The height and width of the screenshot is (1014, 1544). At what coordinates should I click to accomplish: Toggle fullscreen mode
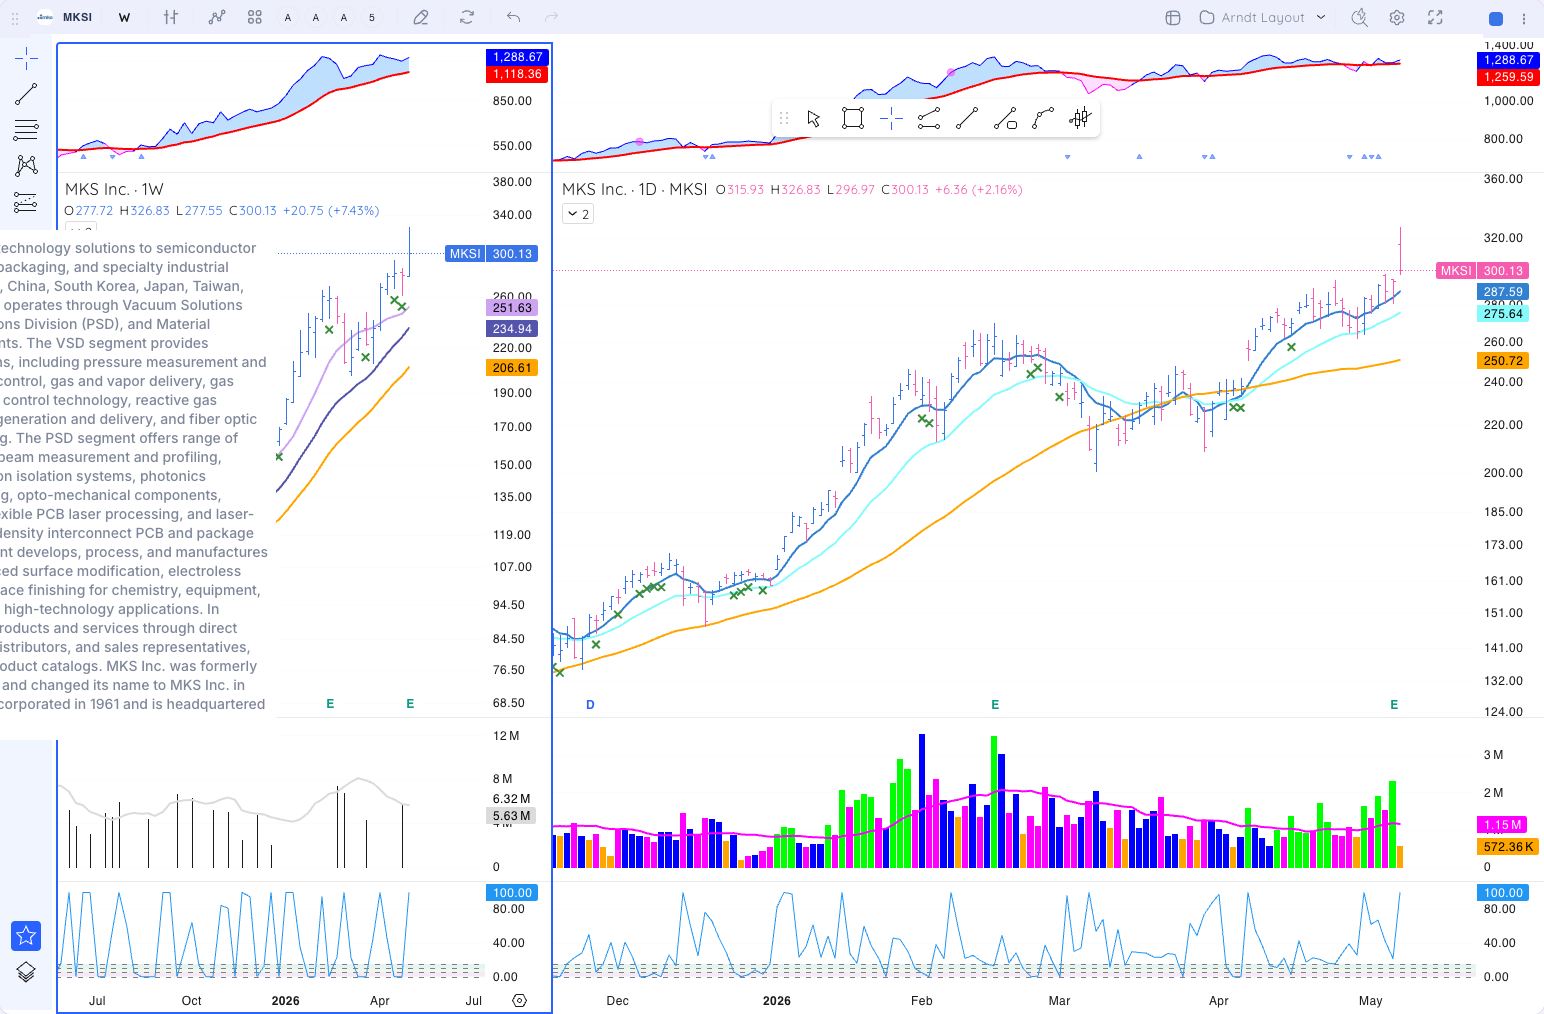[1435, 17]
